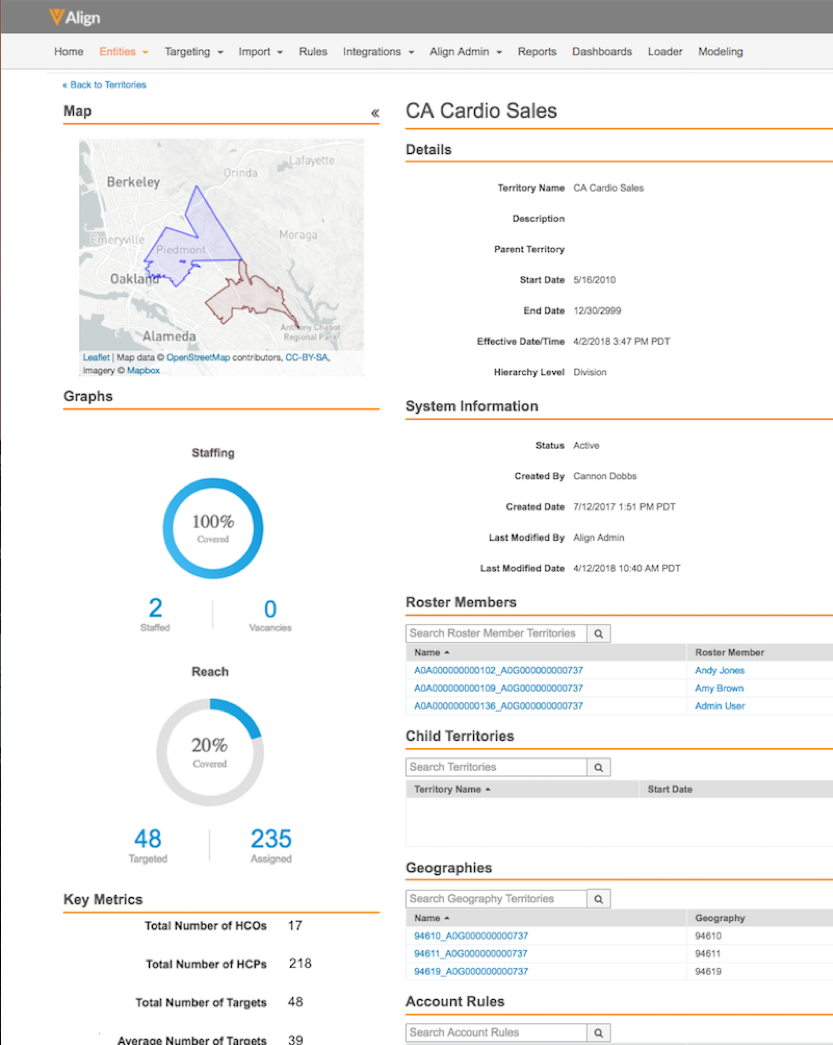Screen dimensions: 833x1045
Task: Click the 235 Assigned value
Action: point(271,838)
